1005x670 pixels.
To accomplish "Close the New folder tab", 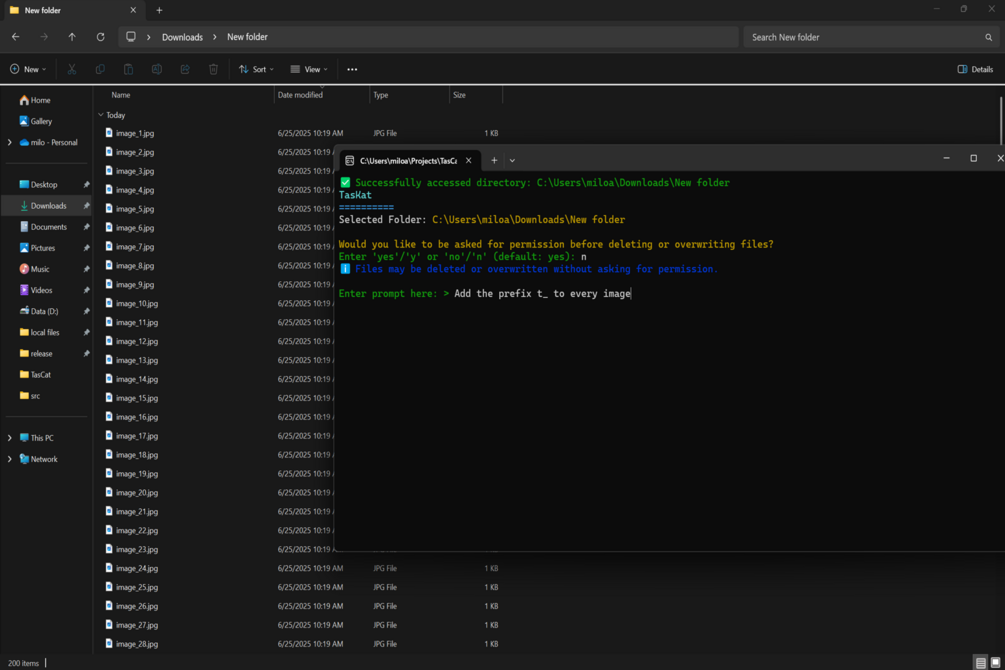I will click(x=133, y=10).
